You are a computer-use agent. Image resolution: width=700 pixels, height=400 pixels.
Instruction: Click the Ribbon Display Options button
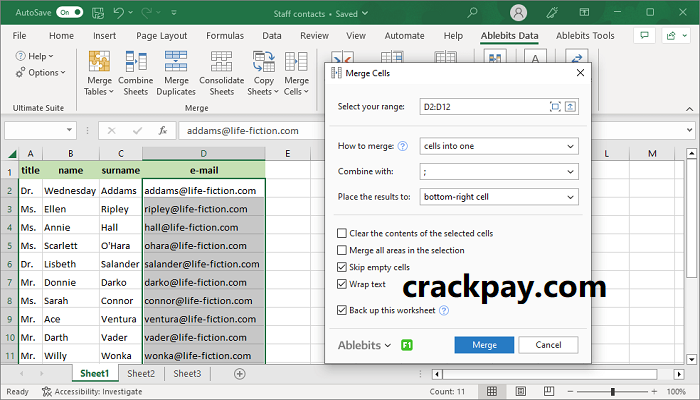584,12
